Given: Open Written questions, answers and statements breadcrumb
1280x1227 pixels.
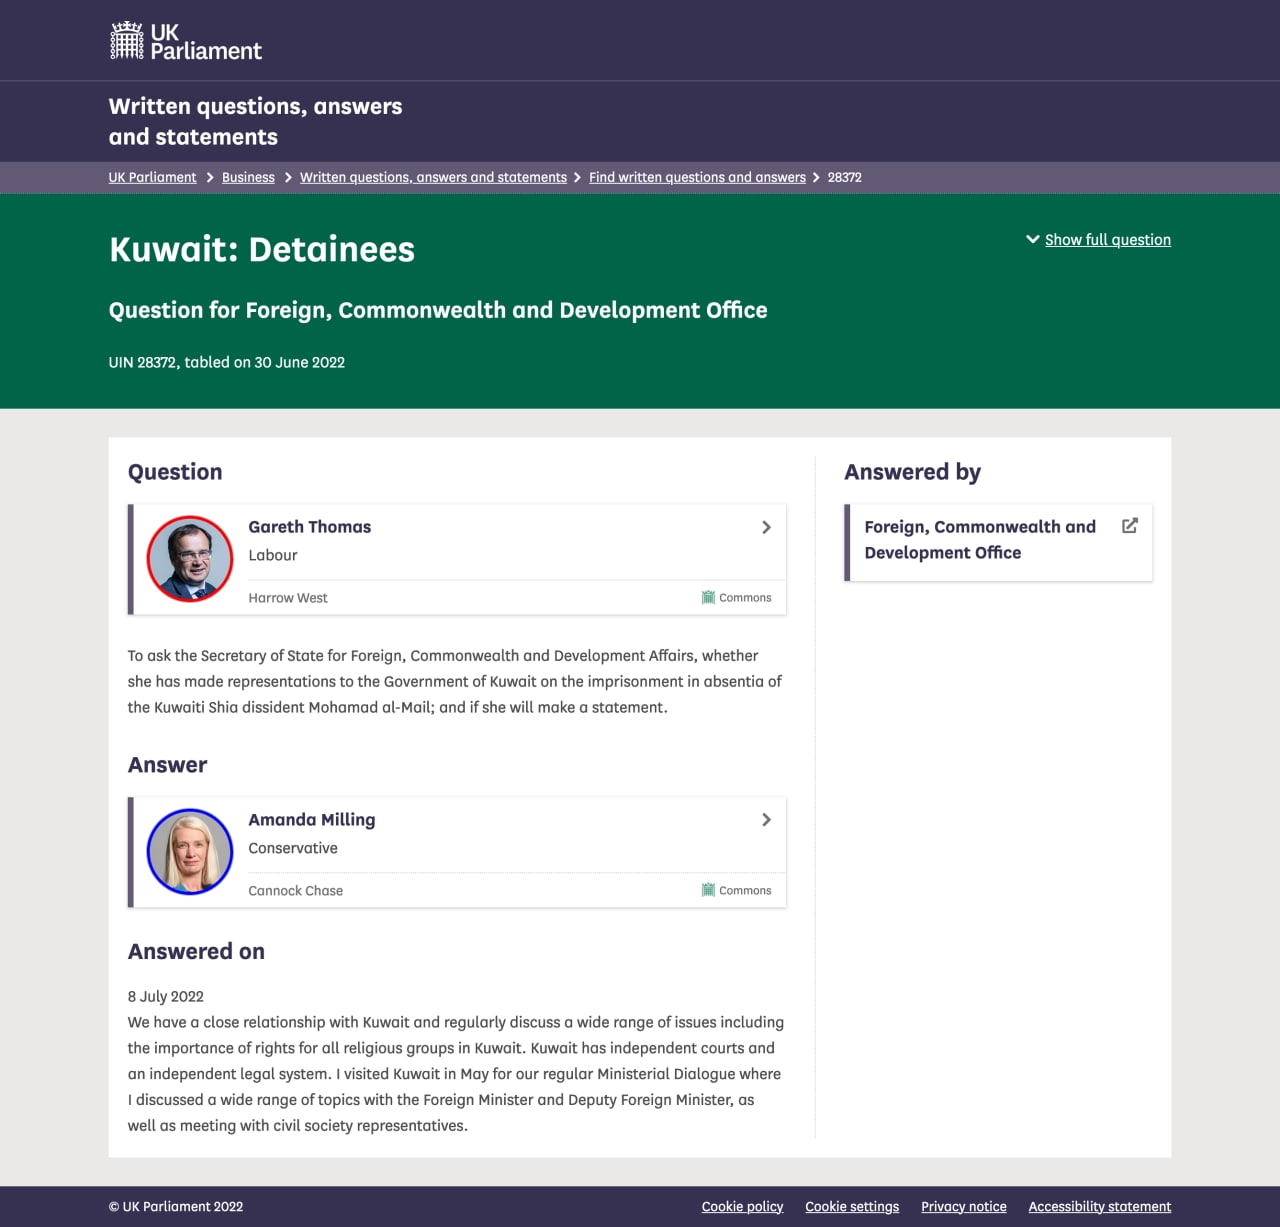Looking at the screenshot, I should [x=433, y=177].
